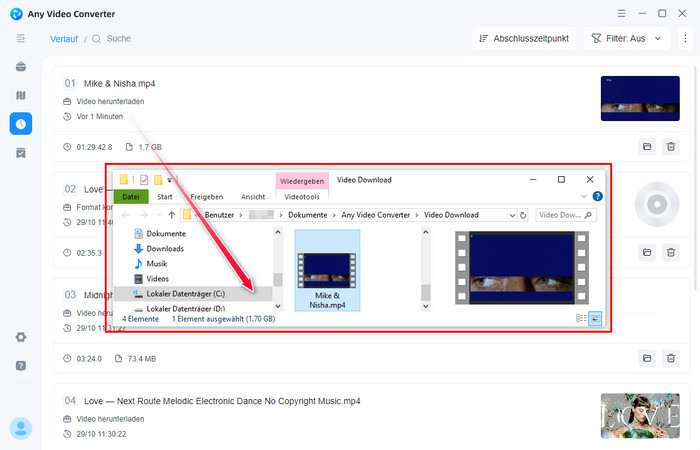Delete the 02:35.3 history entry

671,253
